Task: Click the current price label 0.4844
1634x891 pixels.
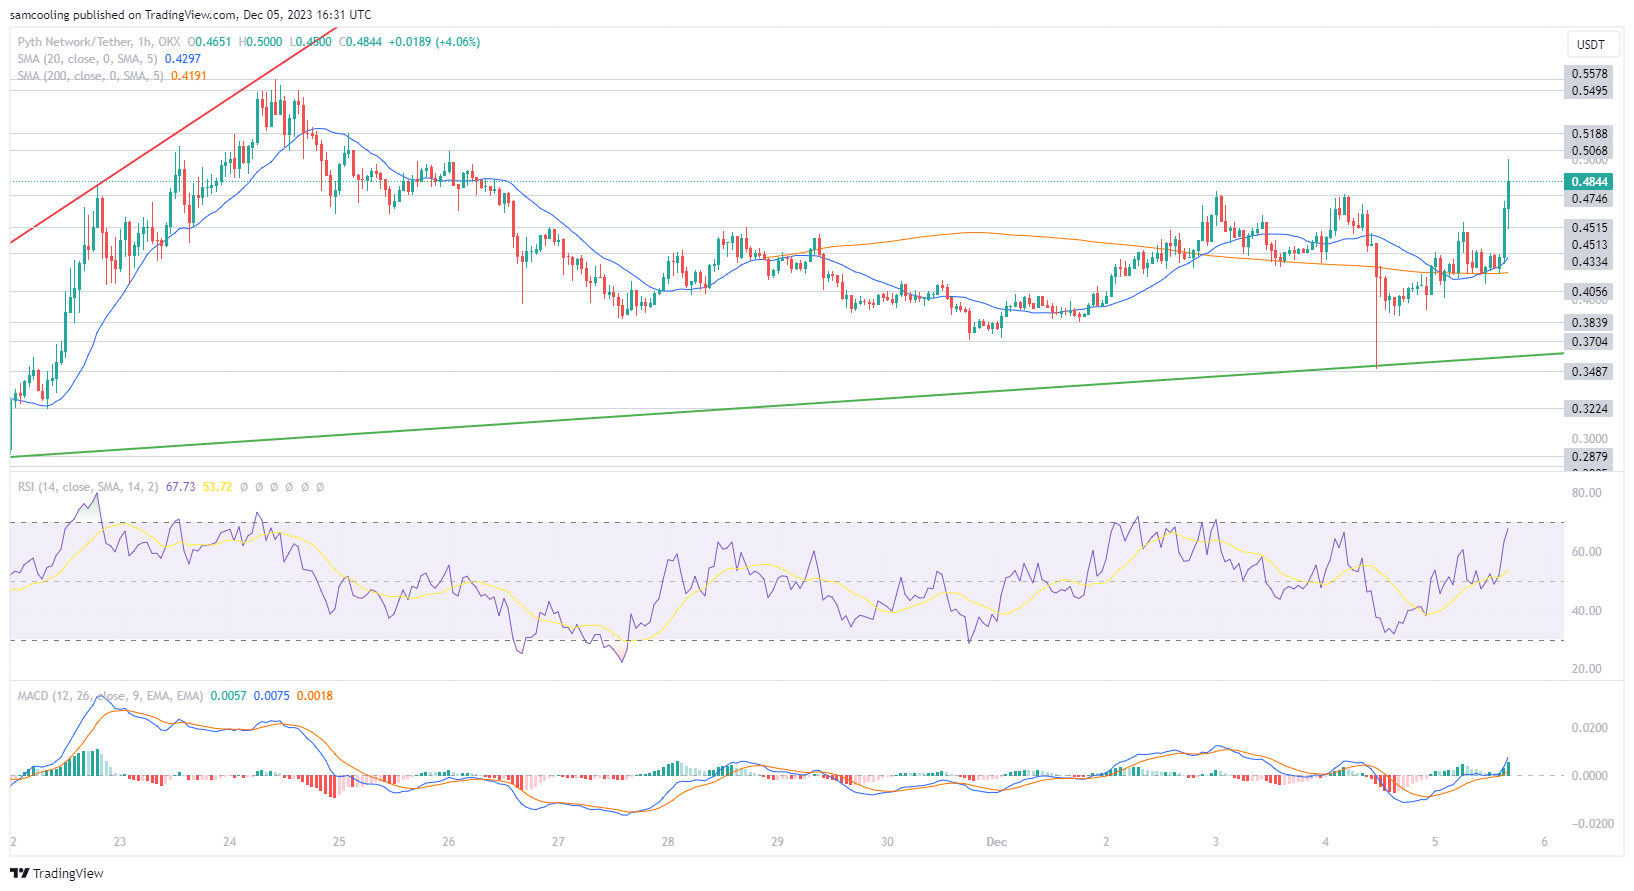Action: (1589, 182)
